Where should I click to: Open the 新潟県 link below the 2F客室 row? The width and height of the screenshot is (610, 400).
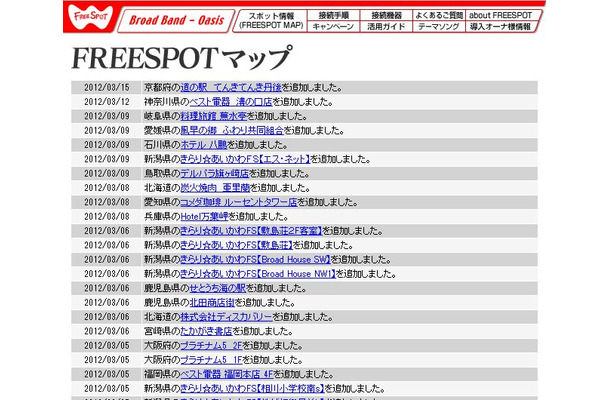(236, 245)
